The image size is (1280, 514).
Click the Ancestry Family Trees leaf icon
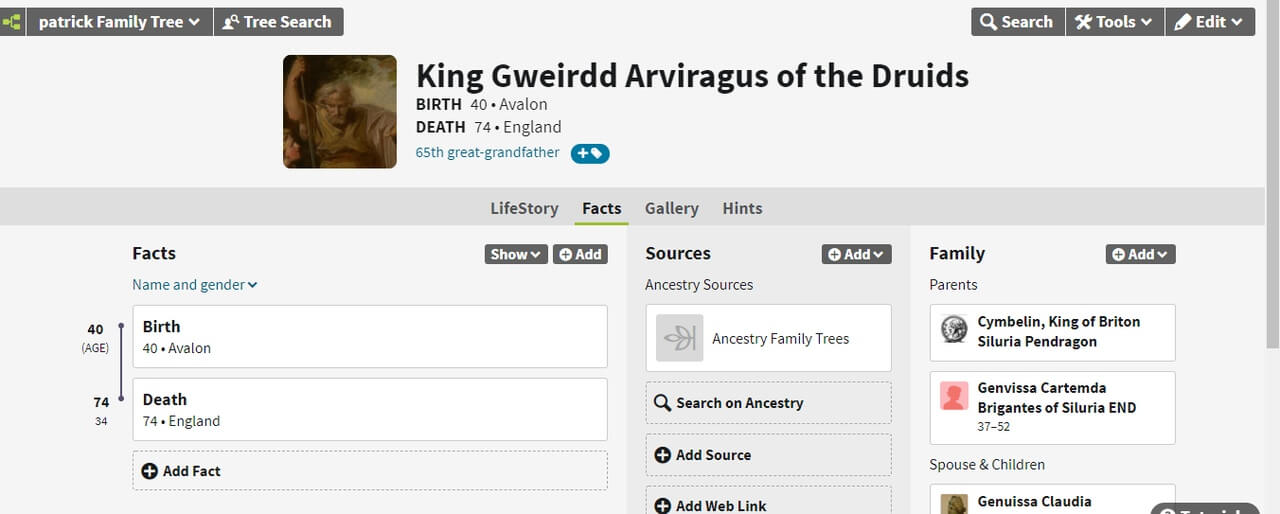pos(680,338)
